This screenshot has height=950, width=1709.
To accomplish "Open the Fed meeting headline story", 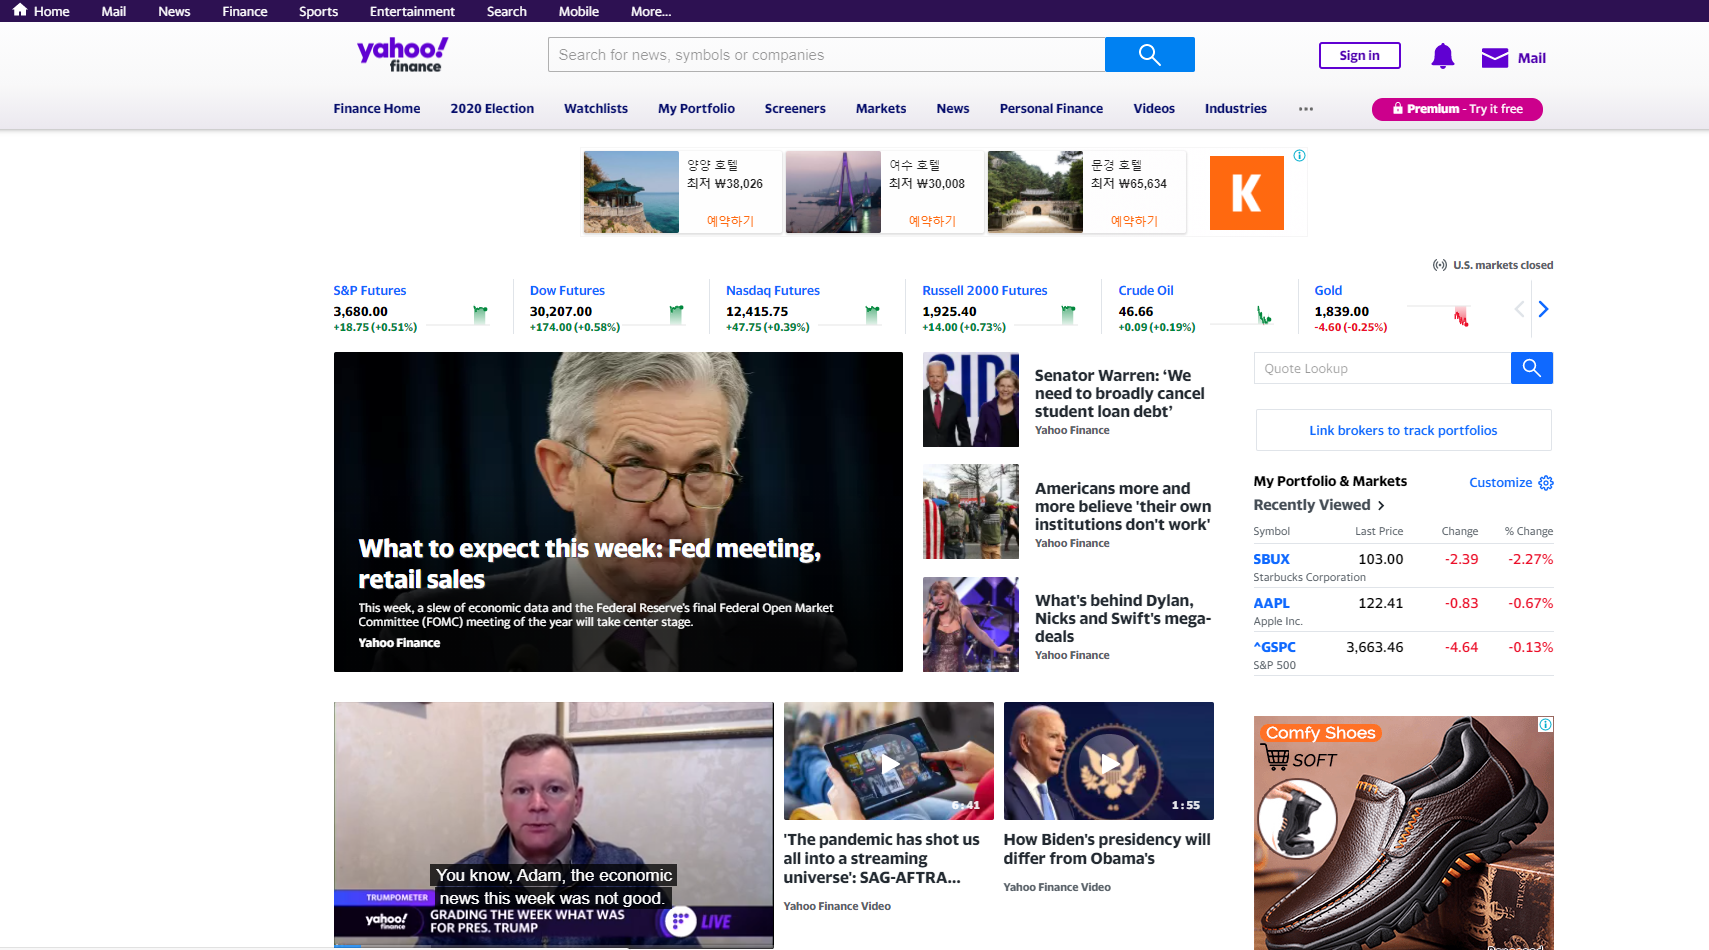I will coord(590,564).
